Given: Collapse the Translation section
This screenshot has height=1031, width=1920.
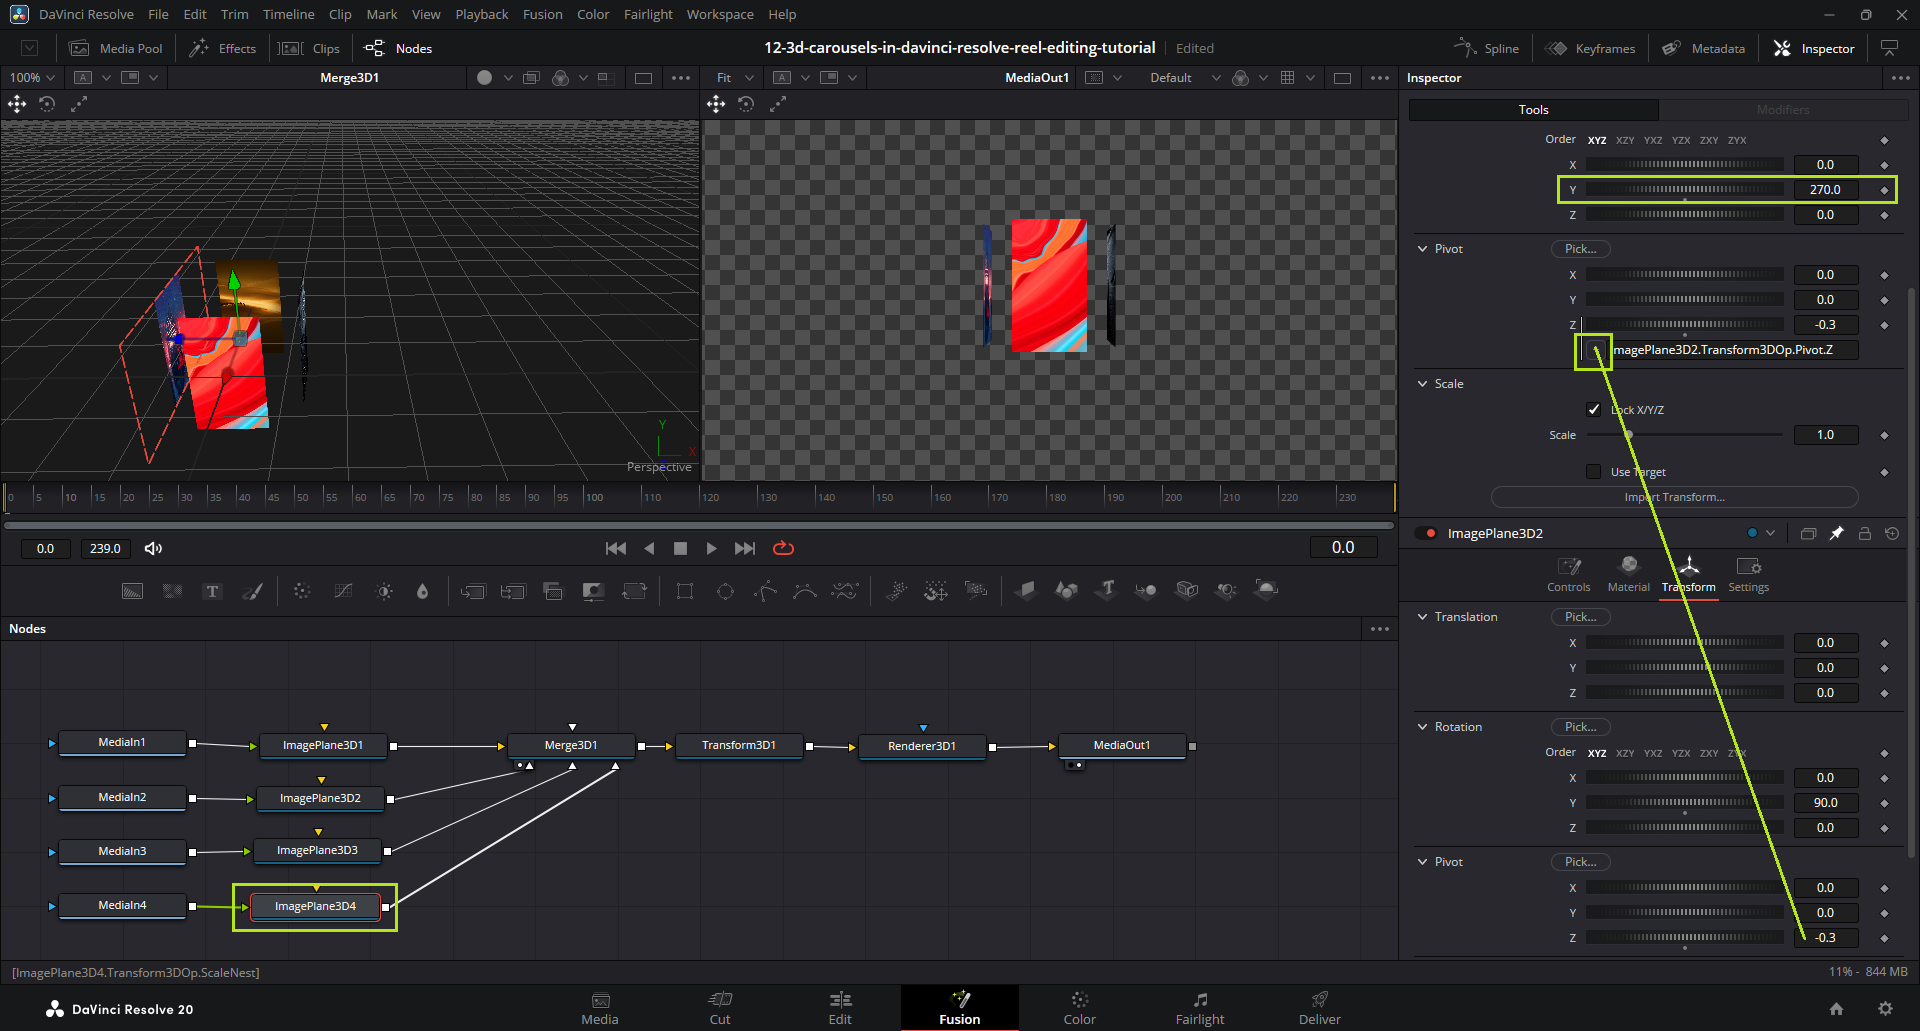Looking at the screenshot, I should click(1422, 617).
